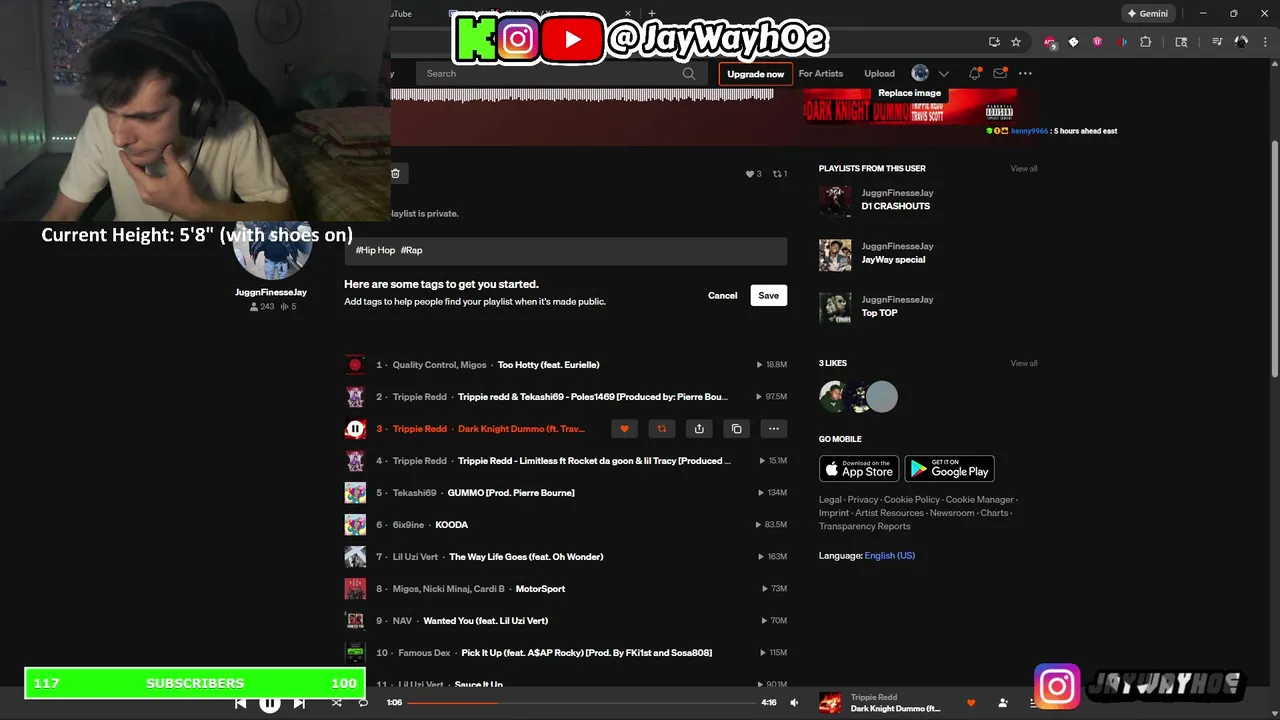Select MotorSport track row
The image size is (1280, 720).
[x=566, y=589]
